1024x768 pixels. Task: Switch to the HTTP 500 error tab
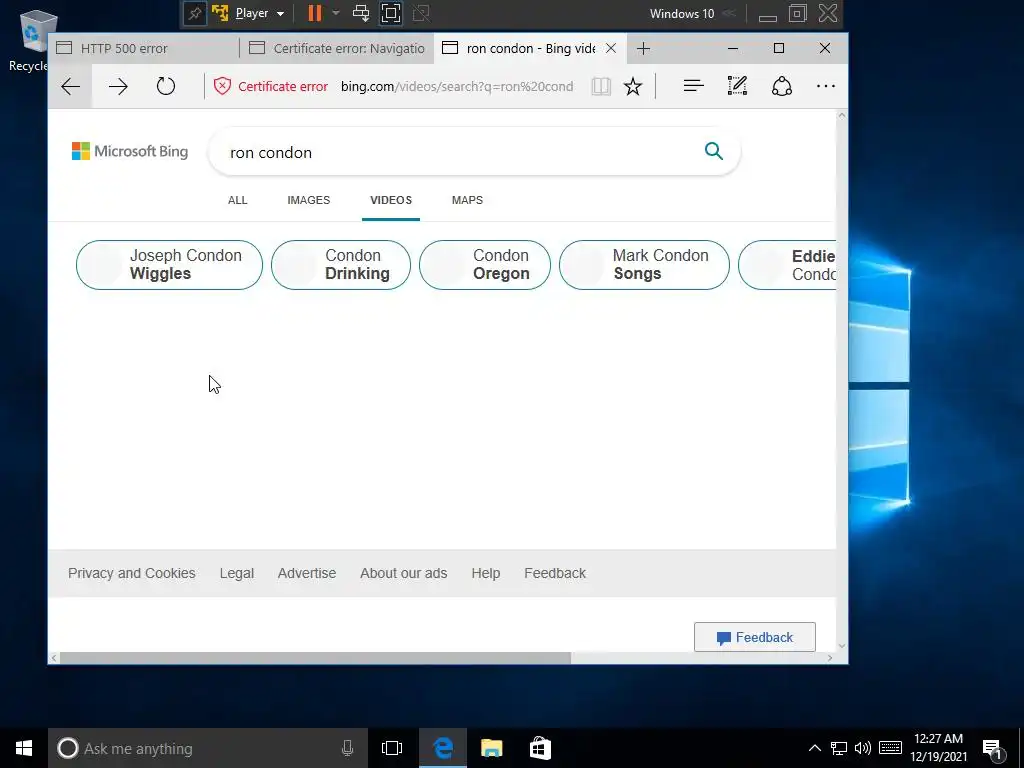(144, 48)
